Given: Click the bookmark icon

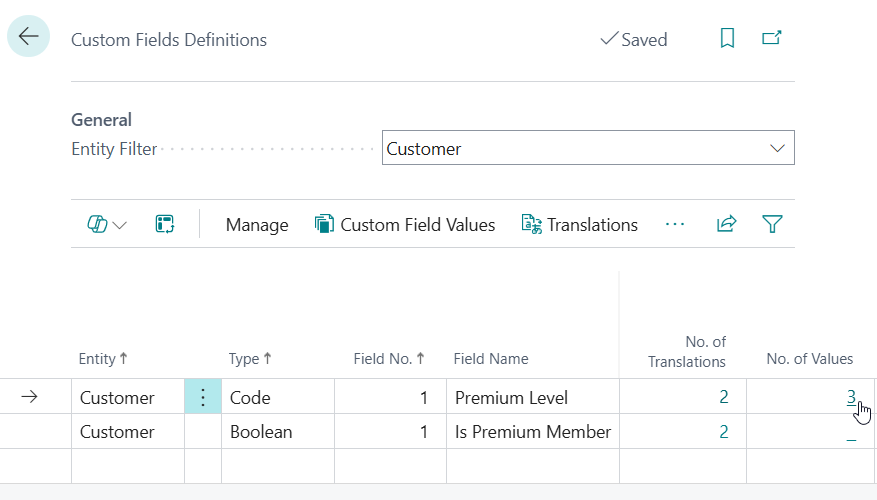Looking at the screenshot, I should click(x=727, y=39).
